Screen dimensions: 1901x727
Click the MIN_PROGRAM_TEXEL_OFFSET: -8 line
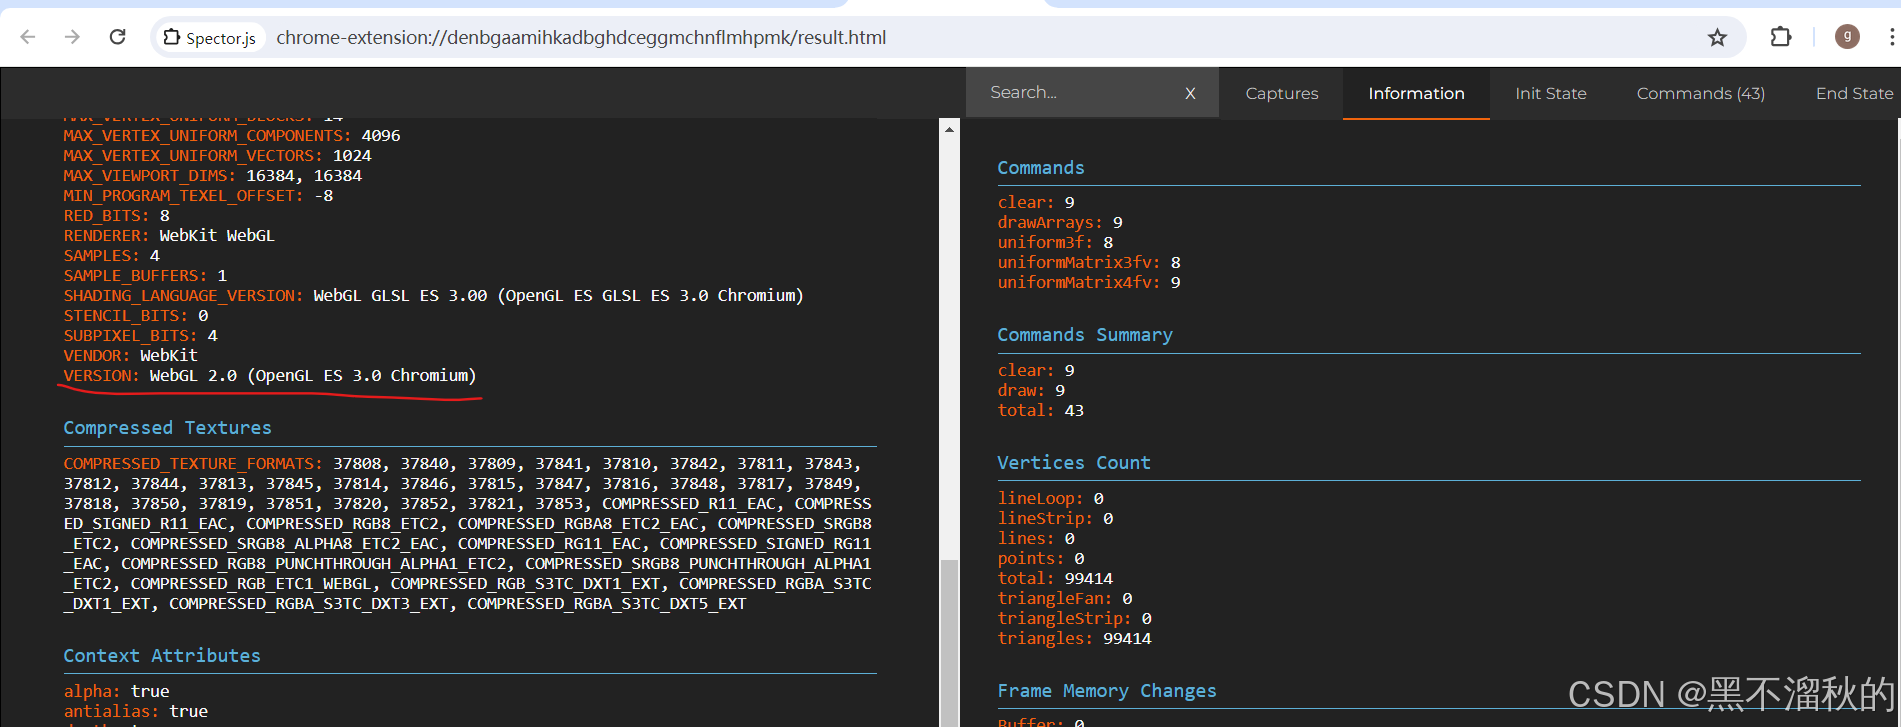click(198, 196)
